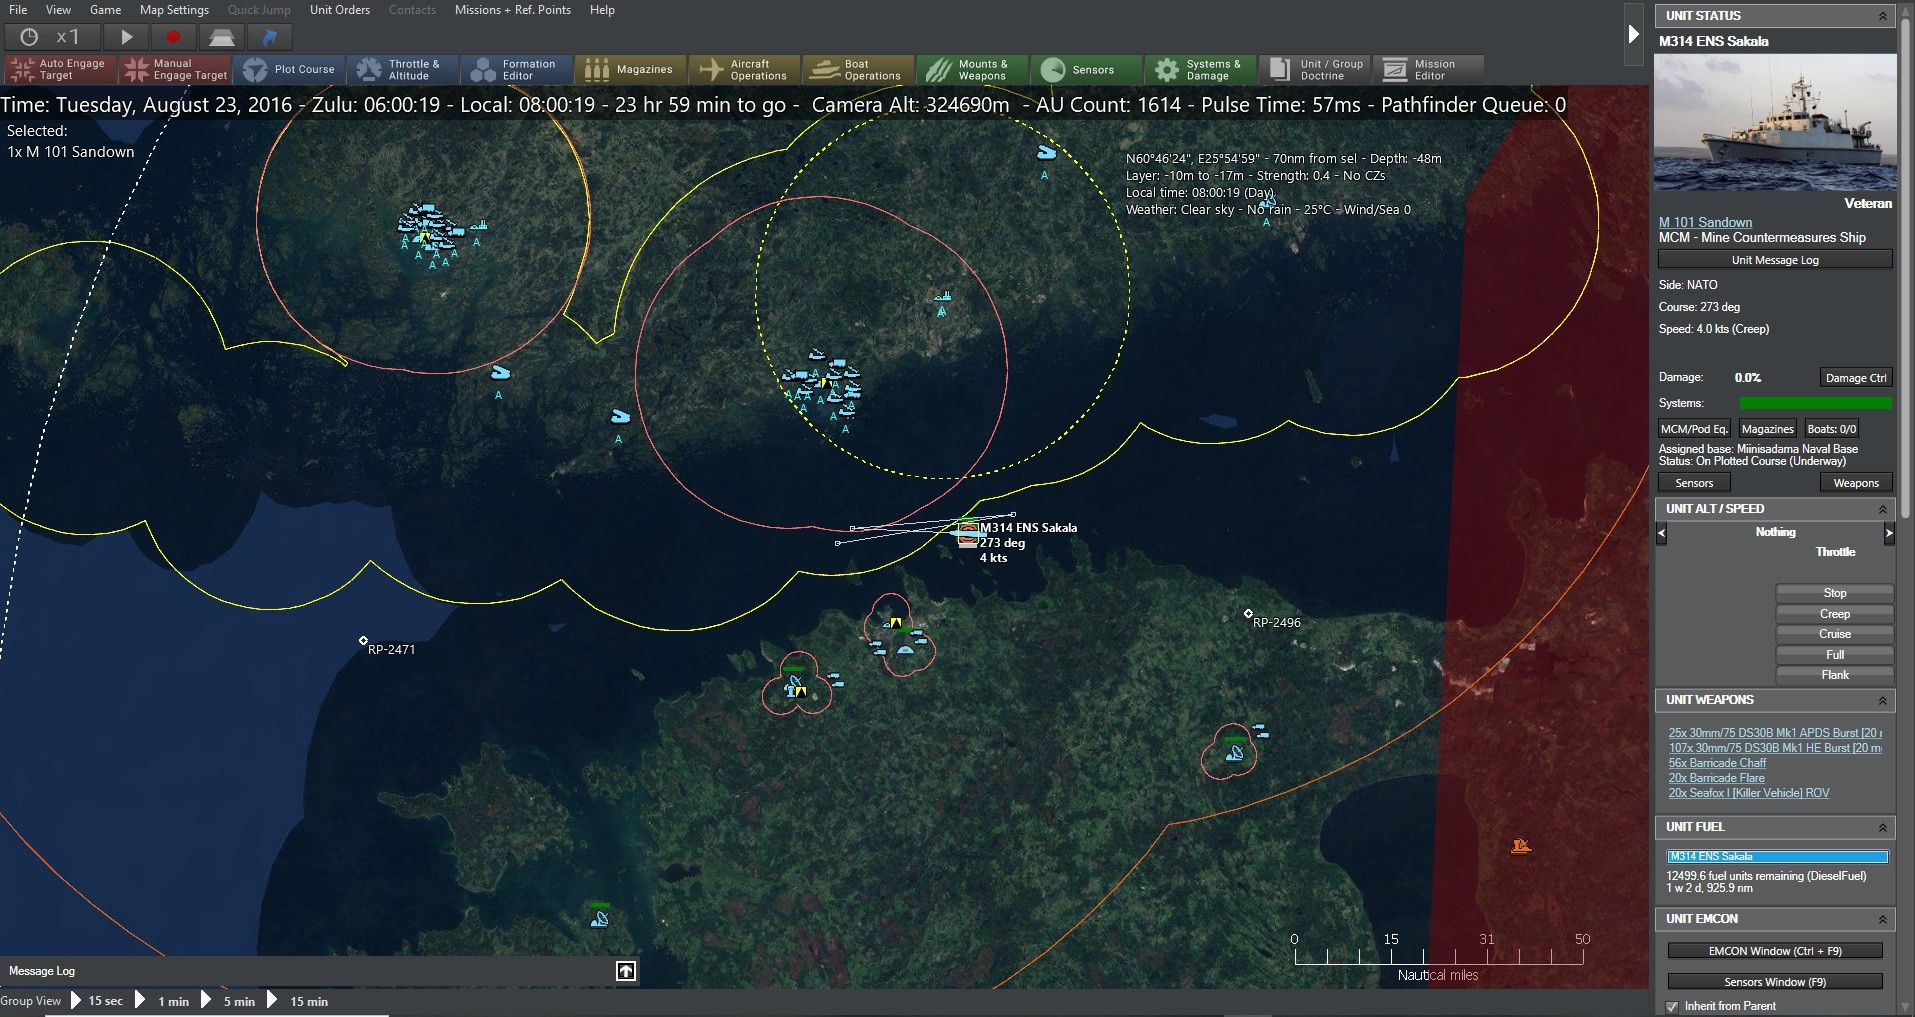Open Magazines from the toolbar
Screen dimensions: 1915x1017
(630, 69)
